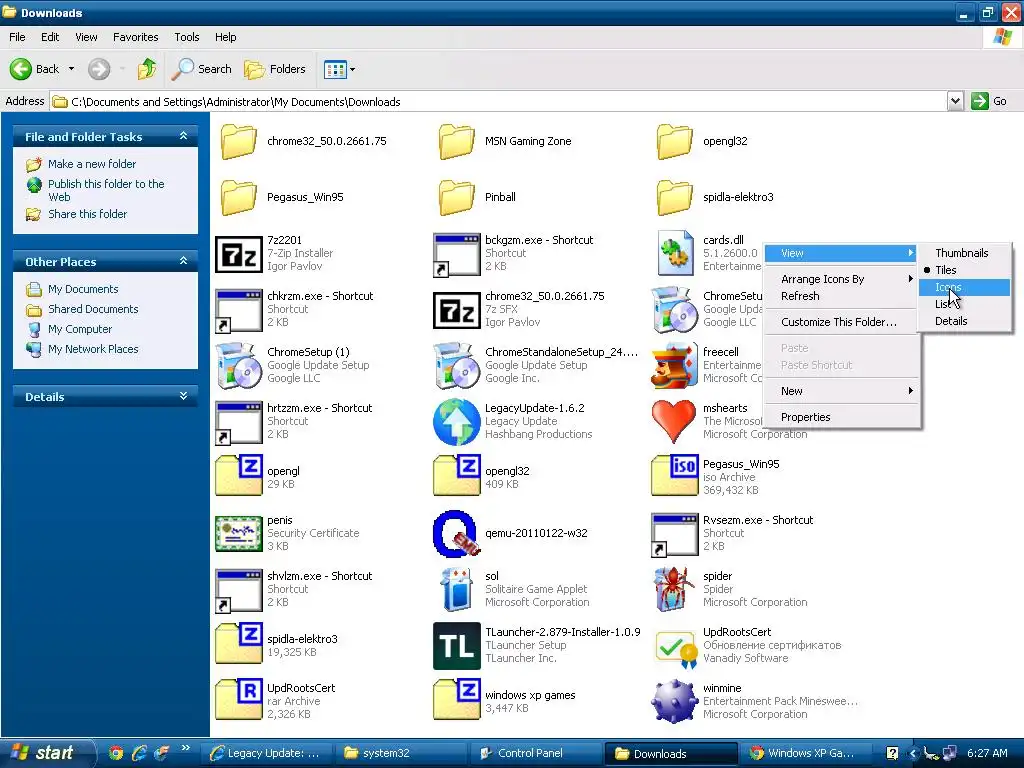Switch to Legacy Update taskbar window
This screenshot has height=768, width=1024.
[x=265, y=754]
